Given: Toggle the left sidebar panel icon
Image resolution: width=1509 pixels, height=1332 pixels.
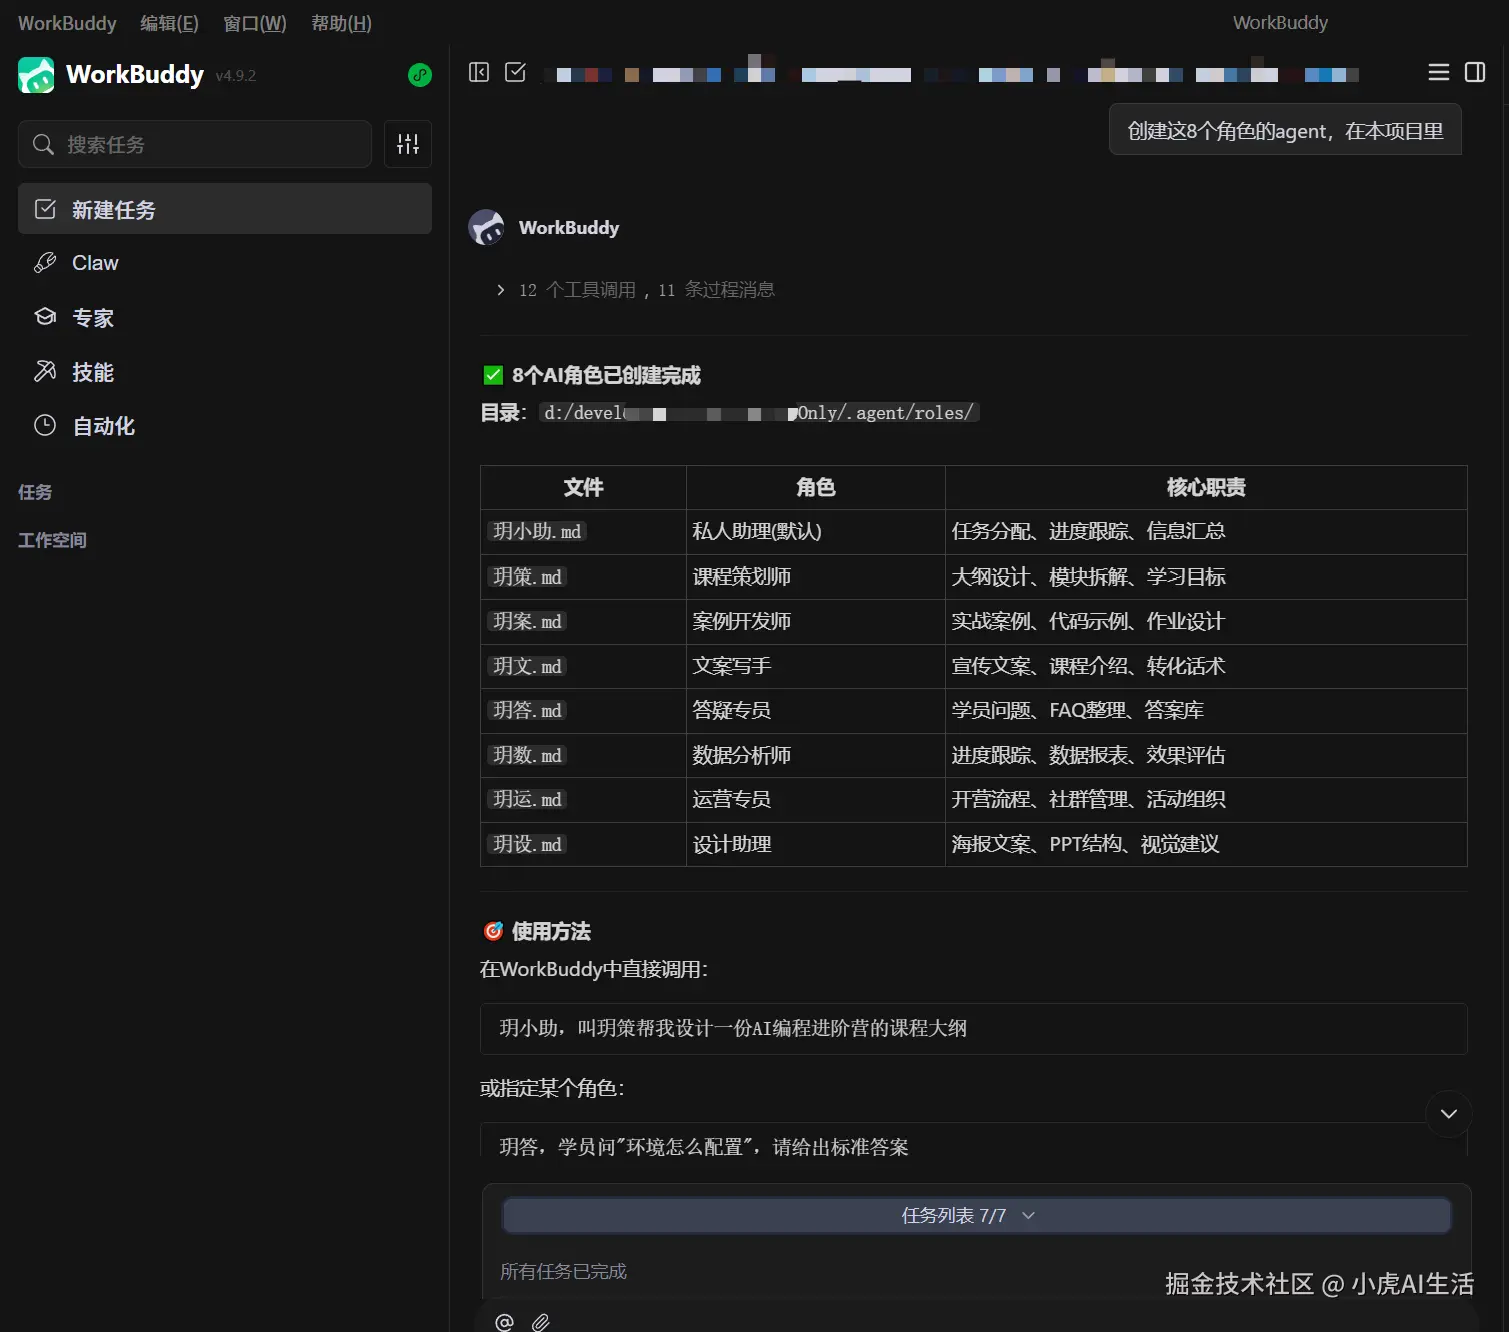Looking at the screenshot, I should point(479,72).
